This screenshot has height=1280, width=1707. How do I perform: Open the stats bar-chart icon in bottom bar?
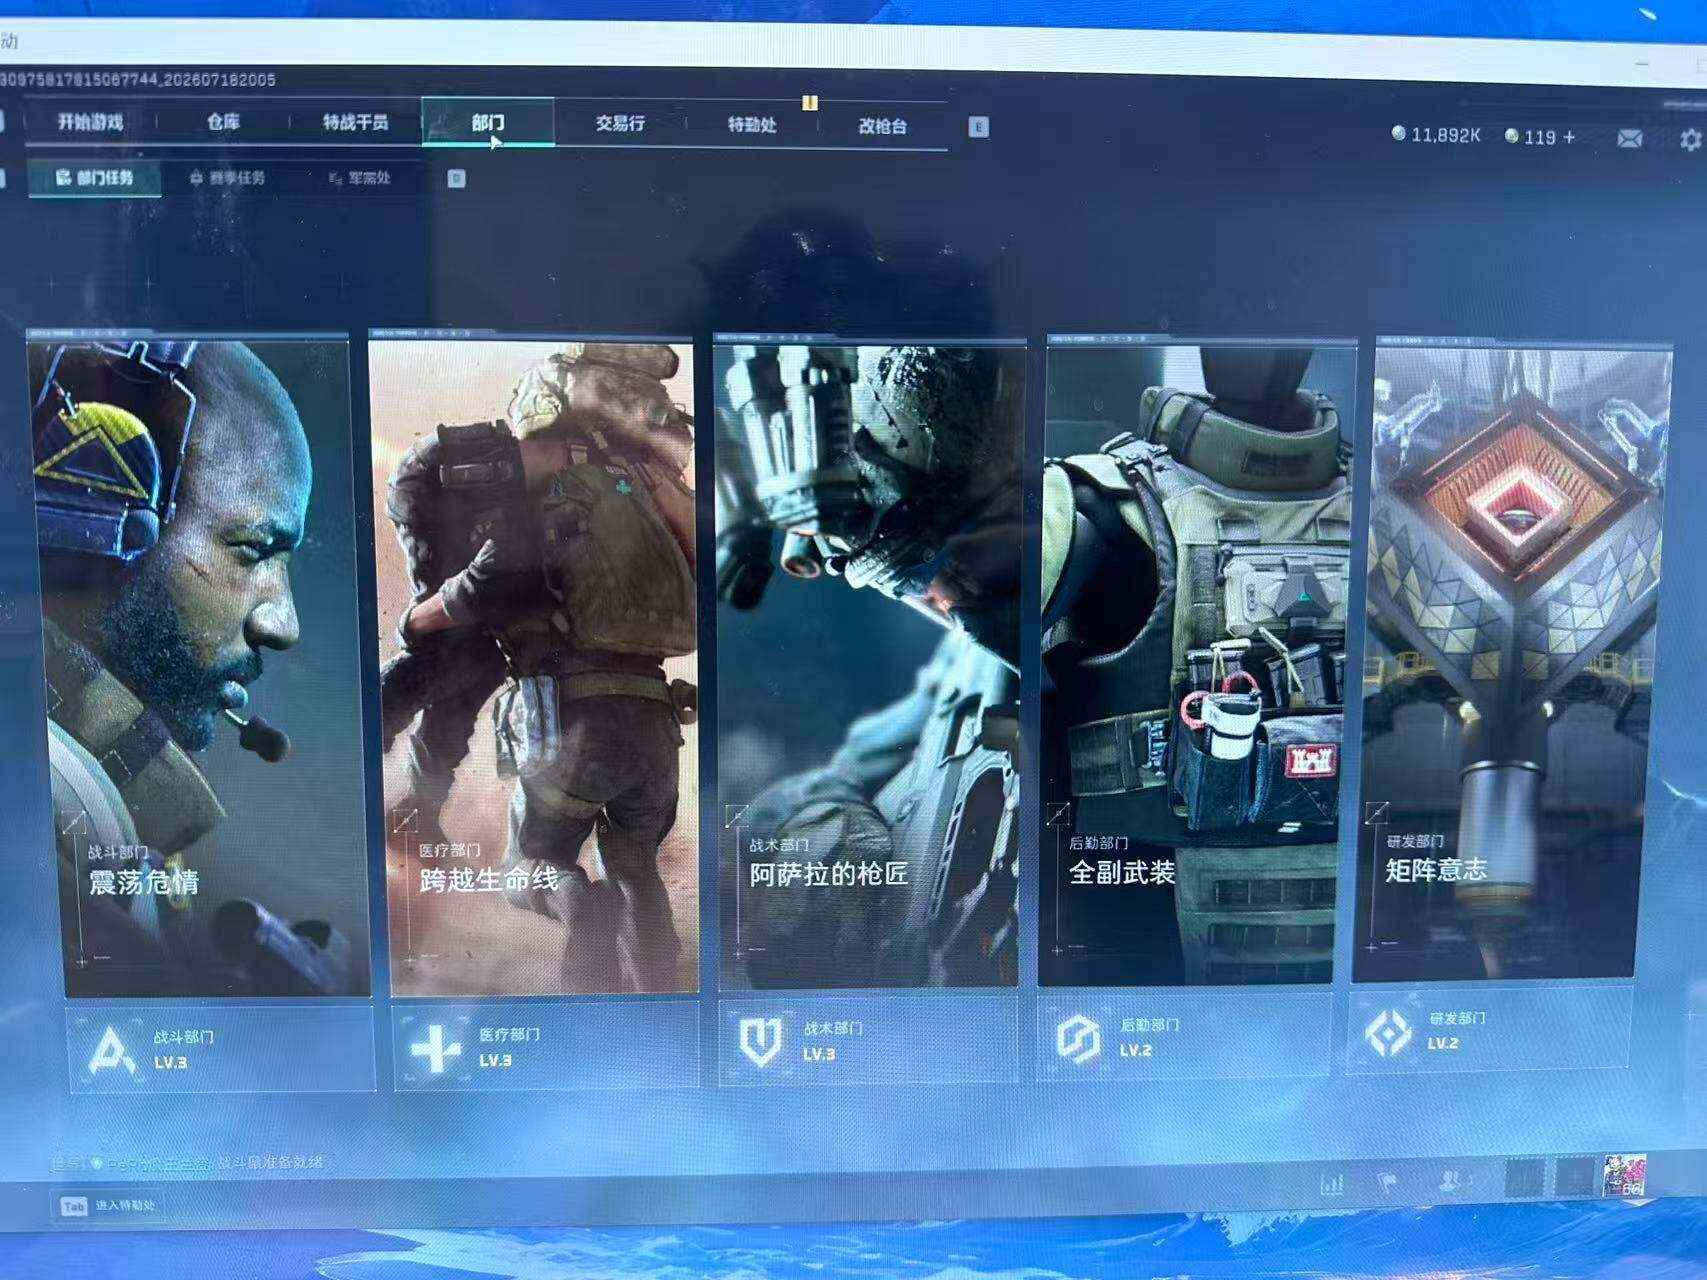pyautogui.click(x=1332, y=1184)
